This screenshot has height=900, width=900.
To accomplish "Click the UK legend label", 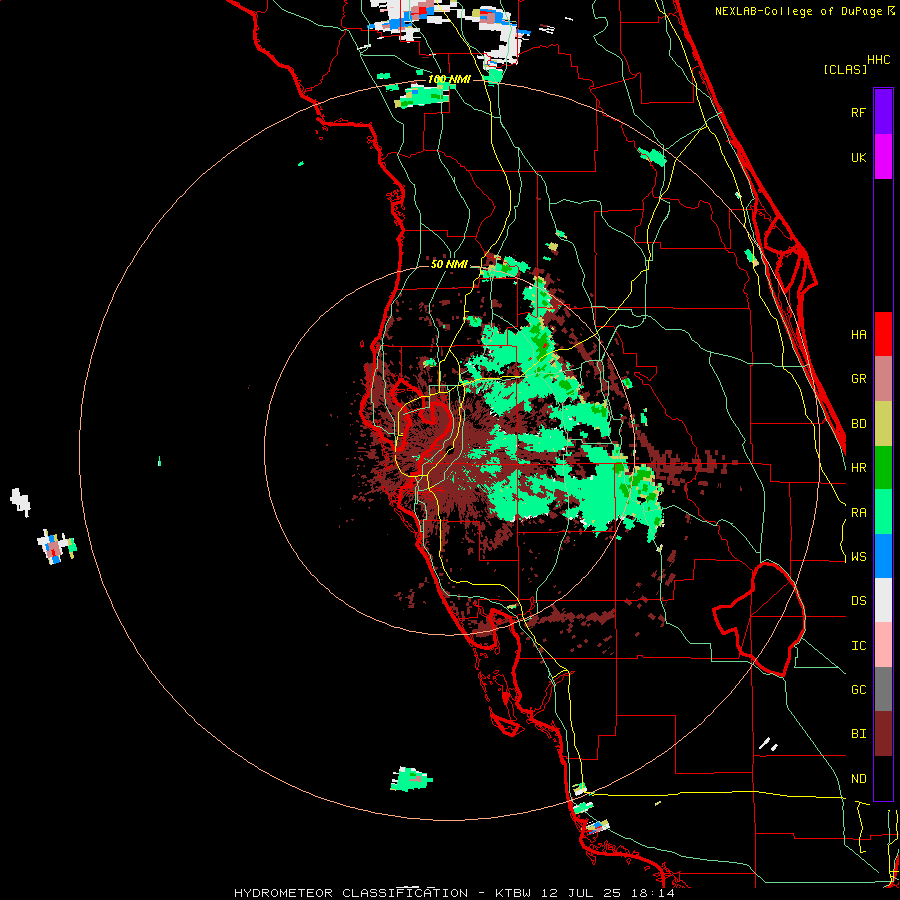I will (x=858, y=157).
